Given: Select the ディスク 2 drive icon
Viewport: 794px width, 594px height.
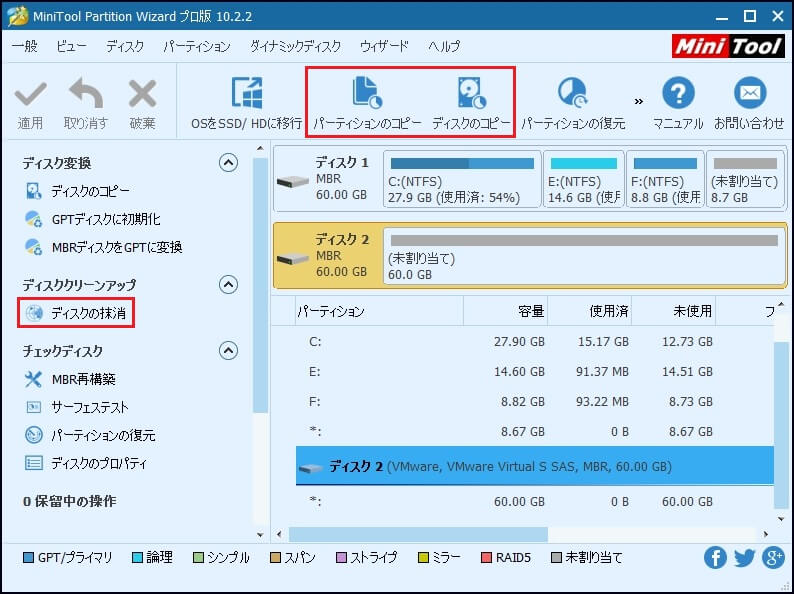Looking at the screenshot, I should [x=293, y=258].
